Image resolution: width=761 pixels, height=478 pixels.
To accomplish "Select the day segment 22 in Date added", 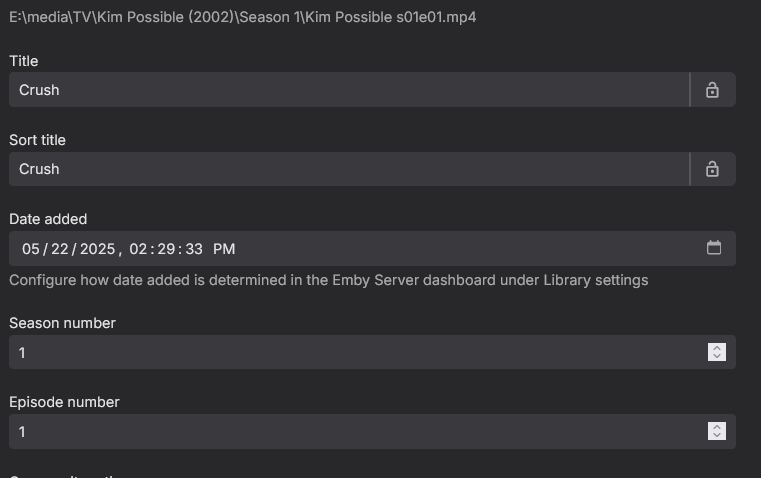I will pyautogui.click(x=60, y=249).
